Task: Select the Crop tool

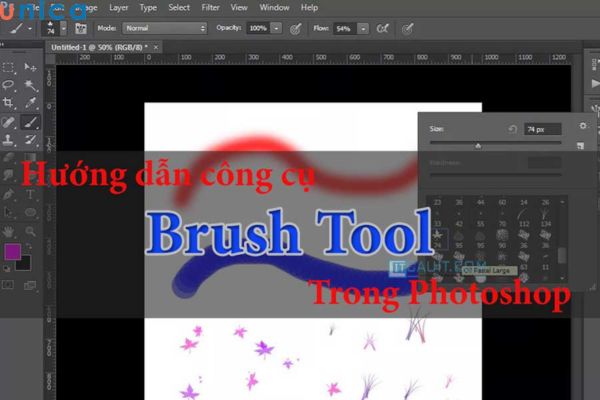Action: [9, 103]
